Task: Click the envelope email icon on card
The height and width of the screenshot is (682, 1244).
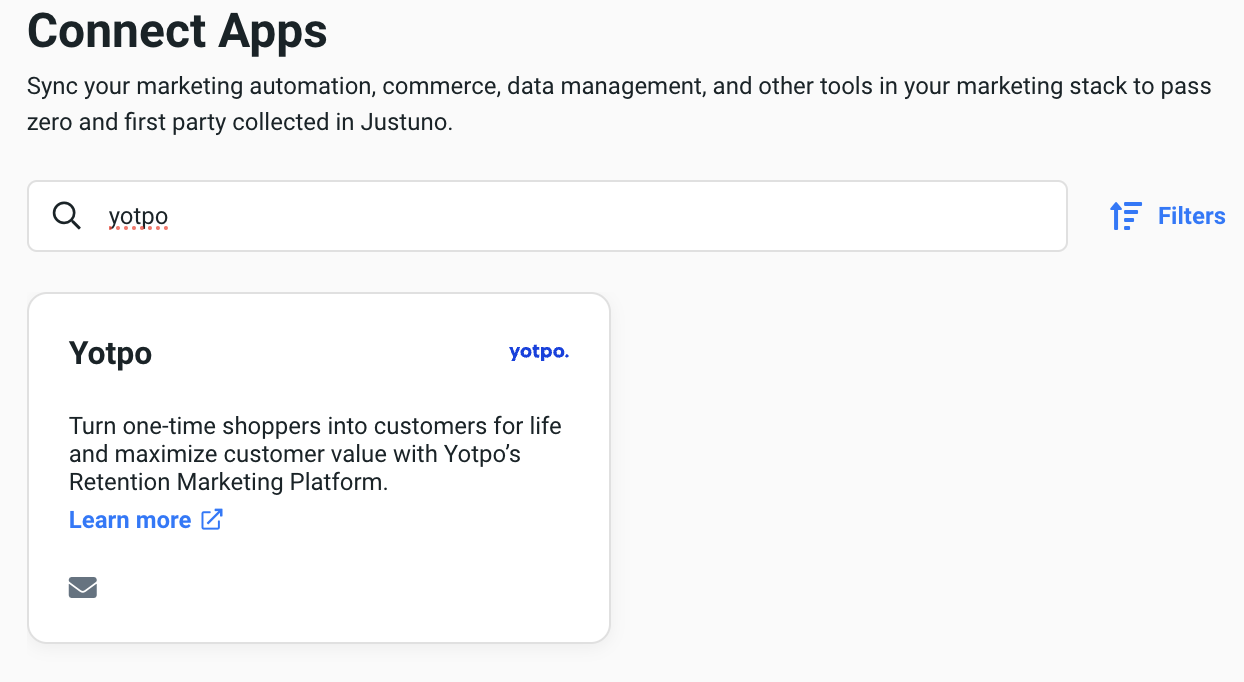Action: (83, 587)
